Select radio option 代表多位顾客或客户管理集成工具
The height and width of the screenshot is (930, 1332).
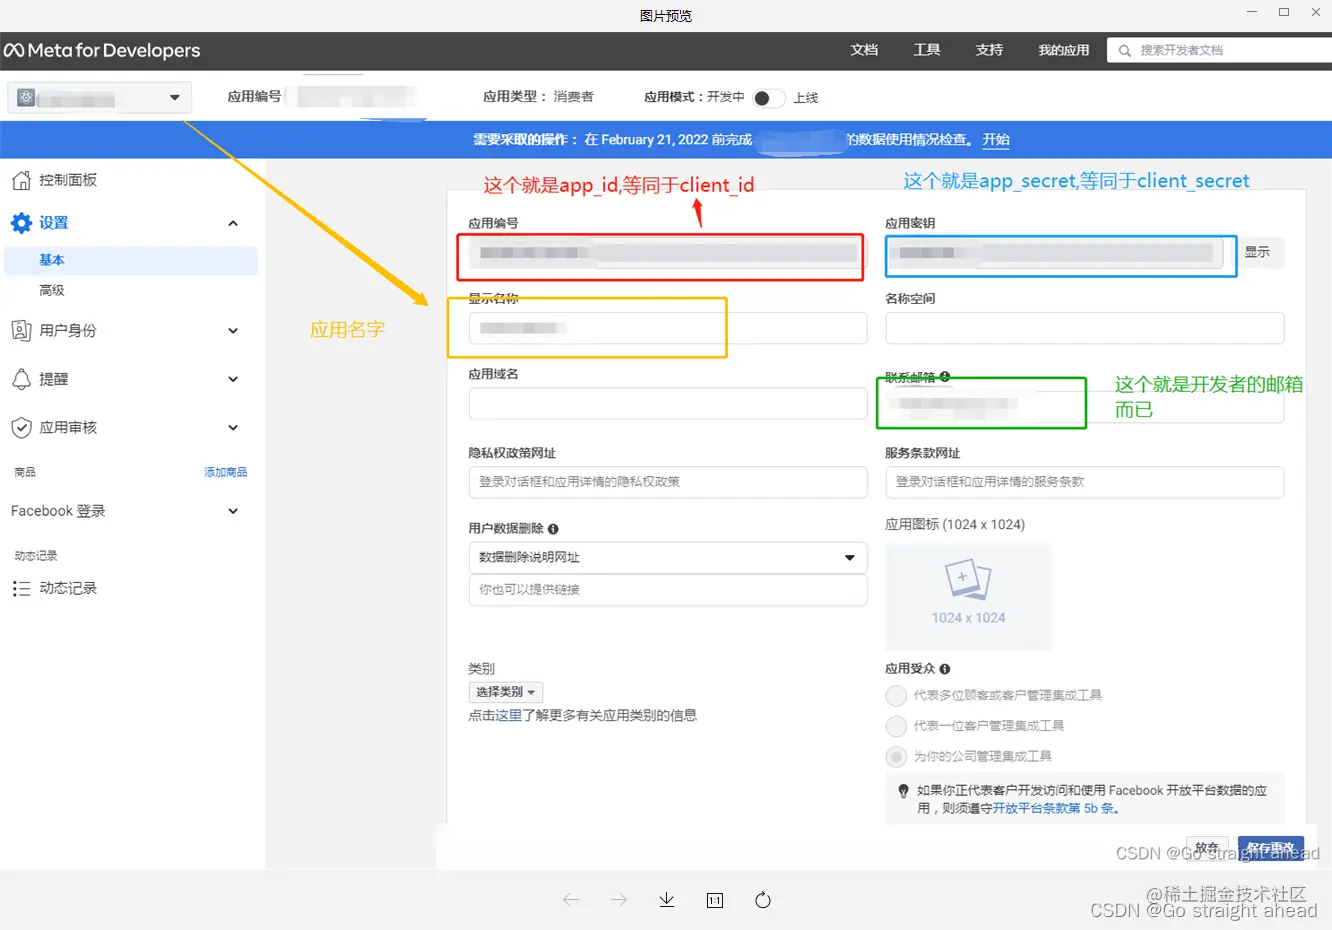click(x=896, y=696)
